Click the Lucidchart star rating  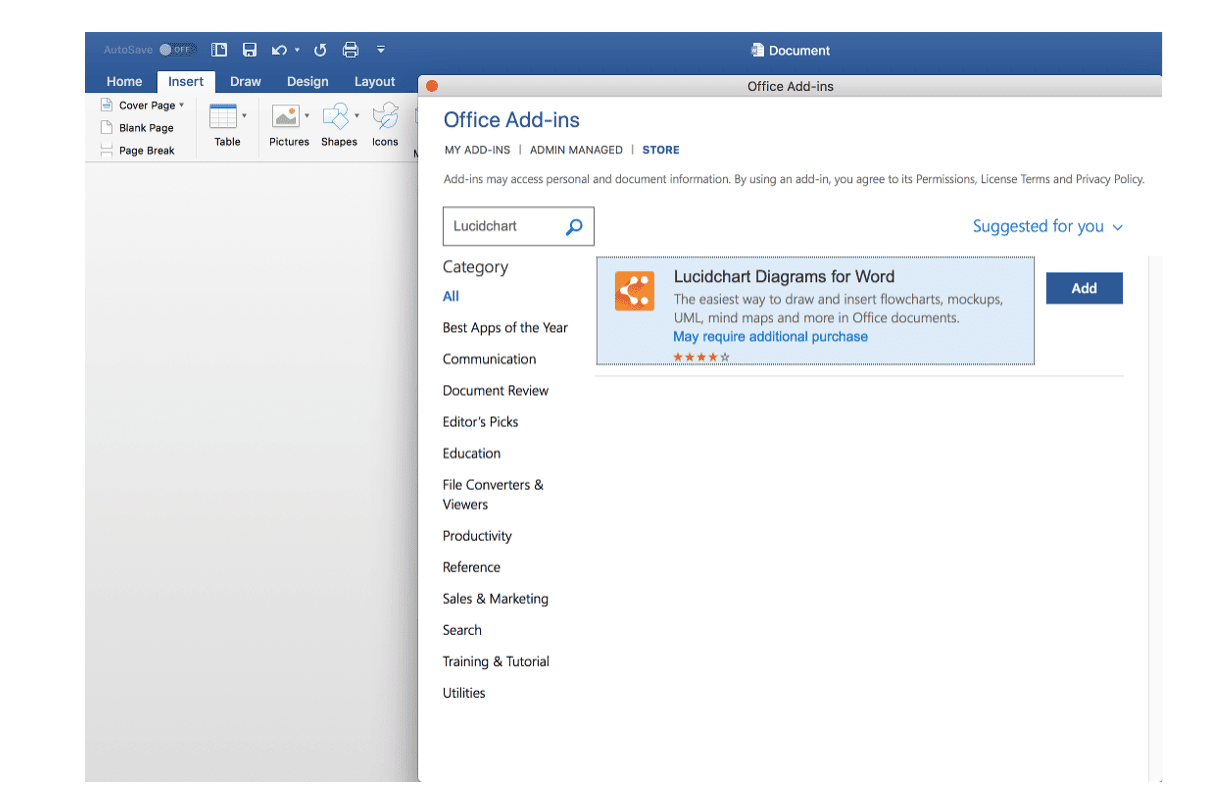701,356
